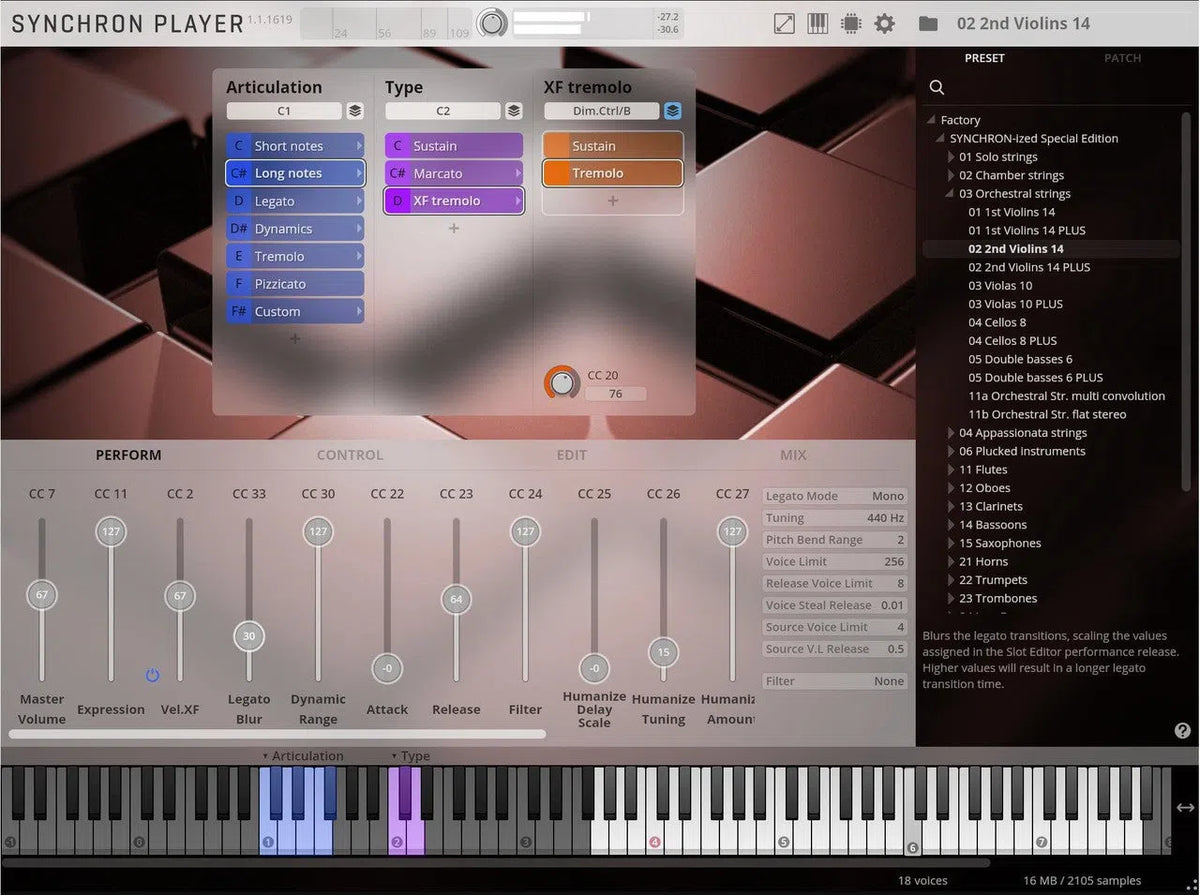Click the CPU performance chip icon
The width and height of the screenshot is (1200, 895).
851,23
